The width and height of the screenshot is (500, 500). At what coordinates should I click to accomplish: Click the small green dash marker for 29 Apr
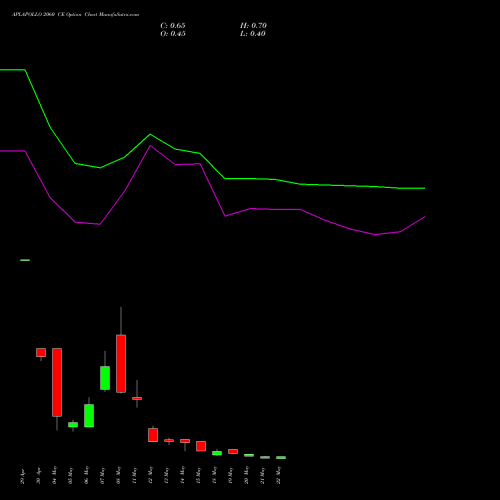click(25, 260)
